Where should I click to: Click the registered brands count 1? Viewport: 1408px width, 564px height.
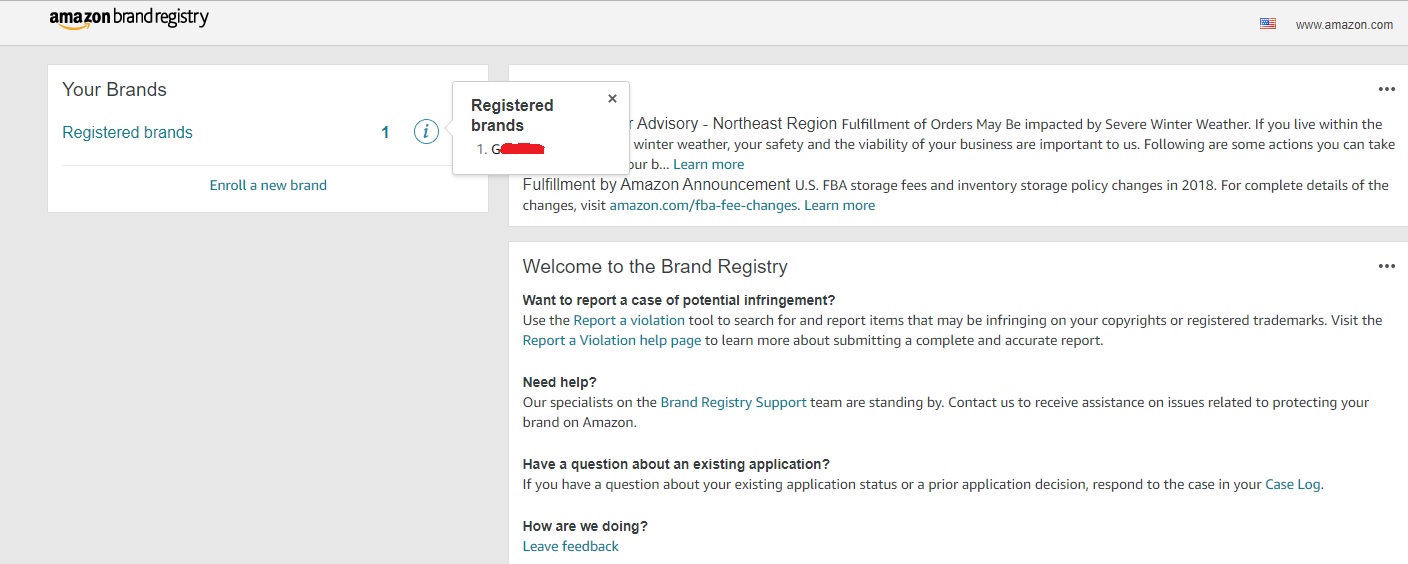coord(385,132)
